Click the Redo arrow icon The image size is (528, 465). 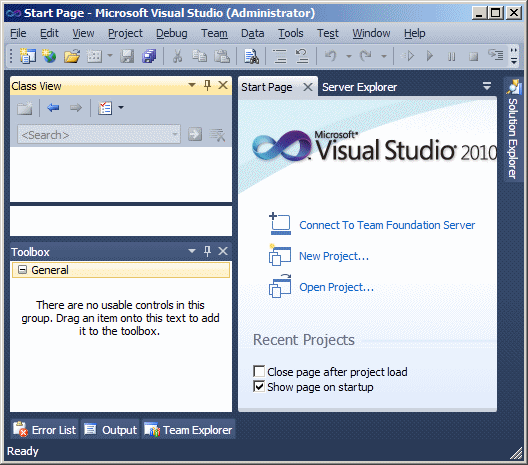click(365, 56)
